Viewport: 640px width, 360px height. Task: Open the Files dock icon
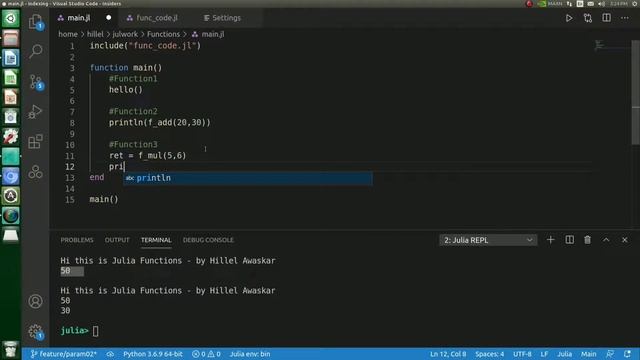click(x=11, y=38)
